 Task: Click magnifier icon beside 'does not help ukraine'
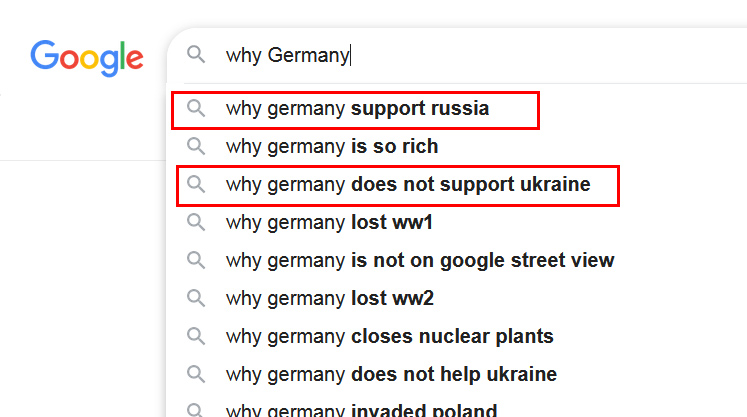pos(196,374)
